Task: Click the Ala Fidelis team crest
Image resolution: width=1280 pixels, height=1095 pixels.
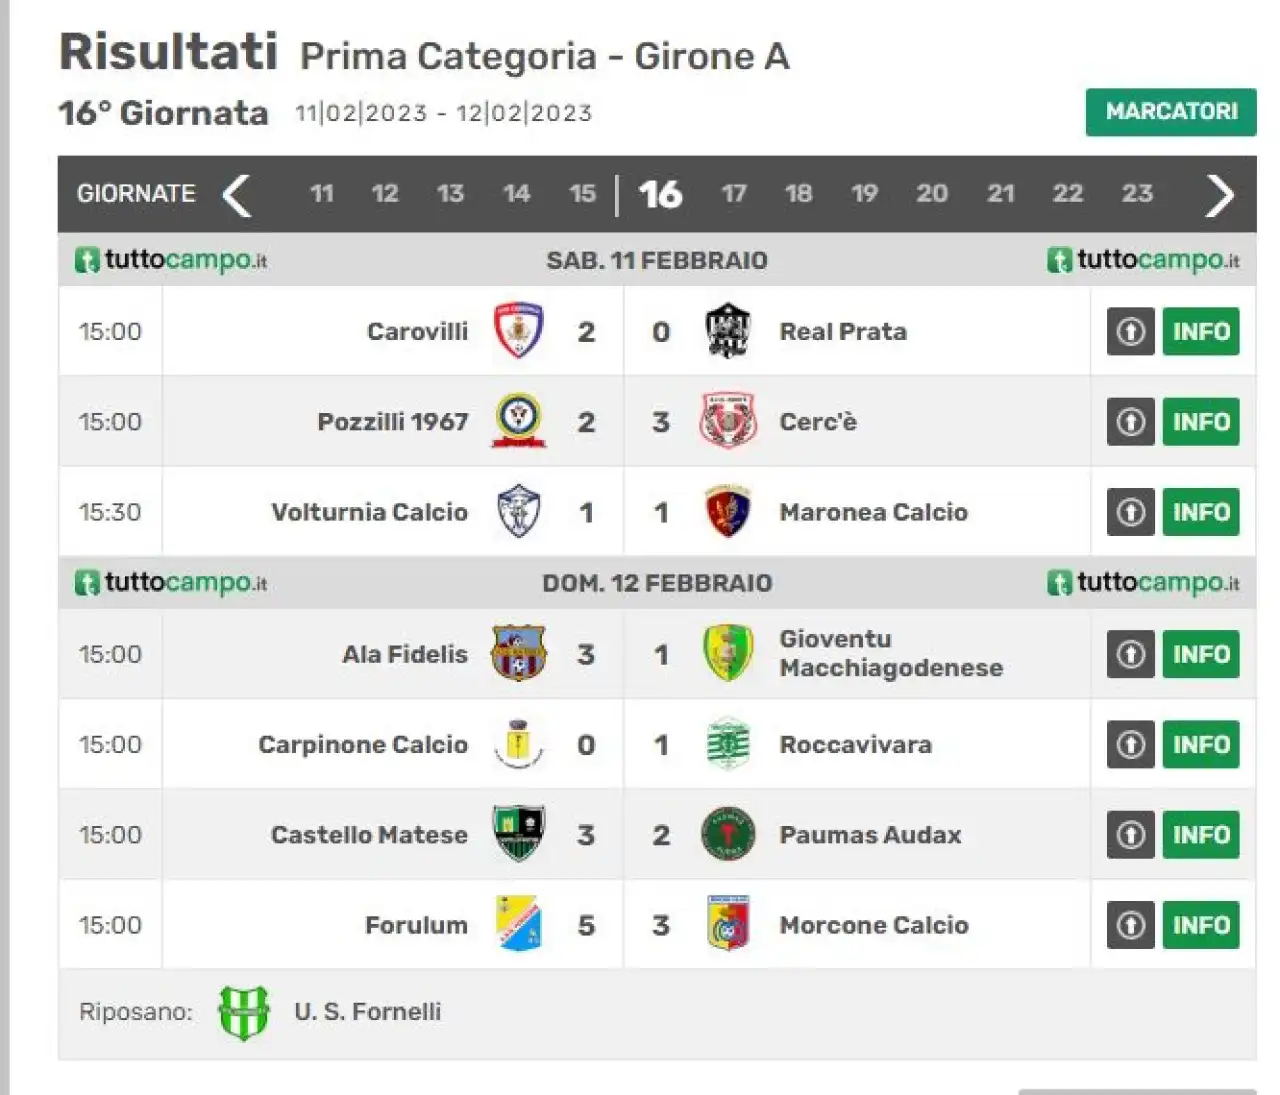Action: pyautogui.click(x=519, y=654)
